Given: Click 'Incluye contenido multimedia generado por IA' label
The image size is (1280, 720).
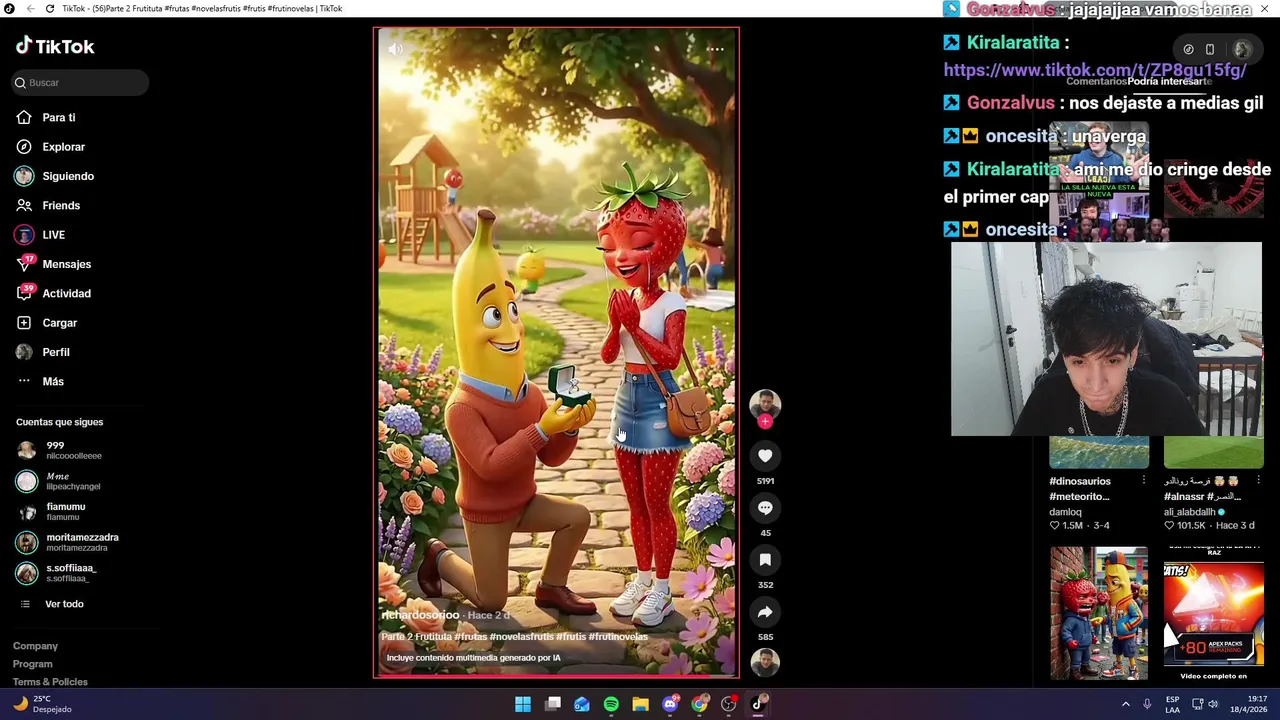Looking at the screenshot, I should (x=473, y=658).
